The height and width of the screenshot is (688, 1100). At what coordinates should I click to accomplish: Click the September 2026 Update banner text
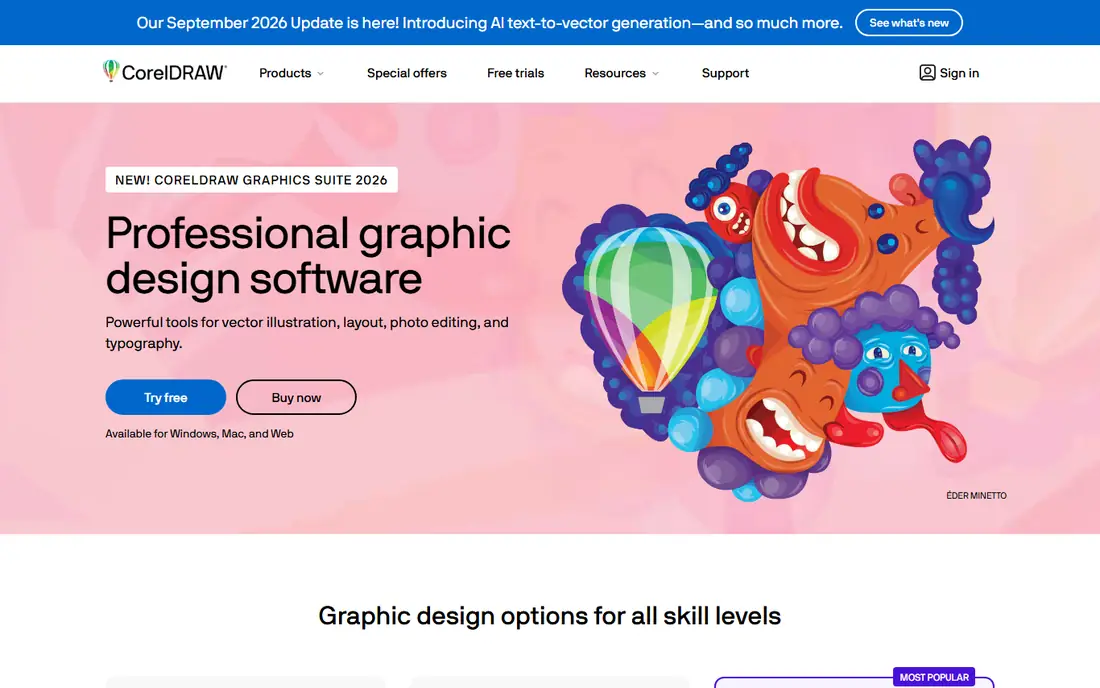(x=489, y=22)
